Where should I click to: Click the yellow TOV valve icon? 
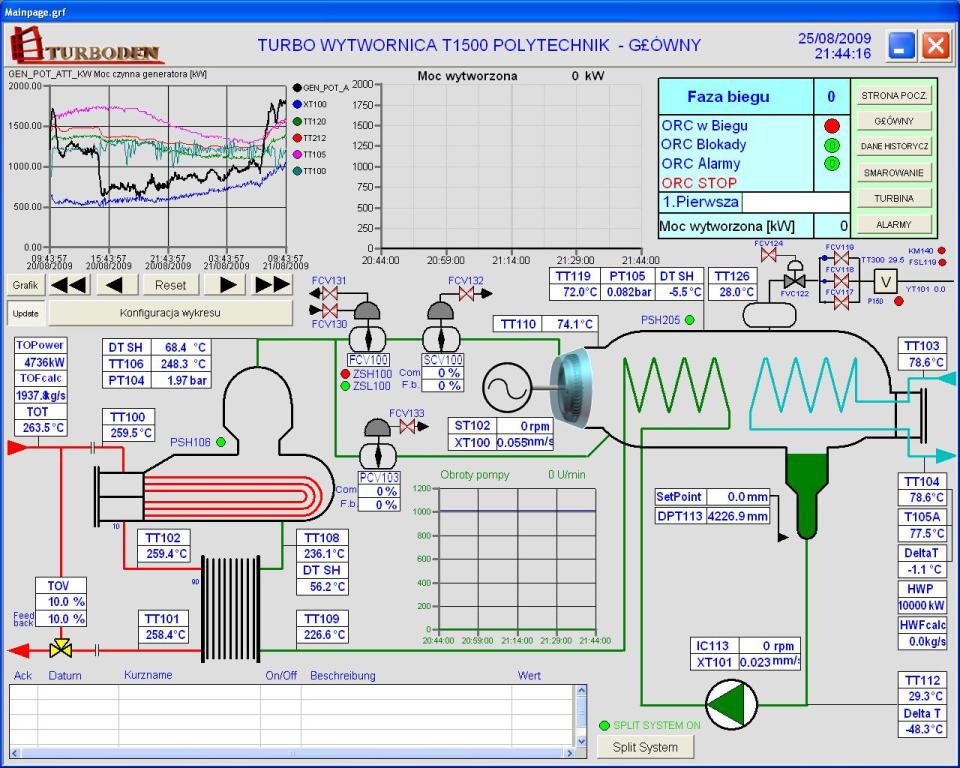click(x=61, y=650)
